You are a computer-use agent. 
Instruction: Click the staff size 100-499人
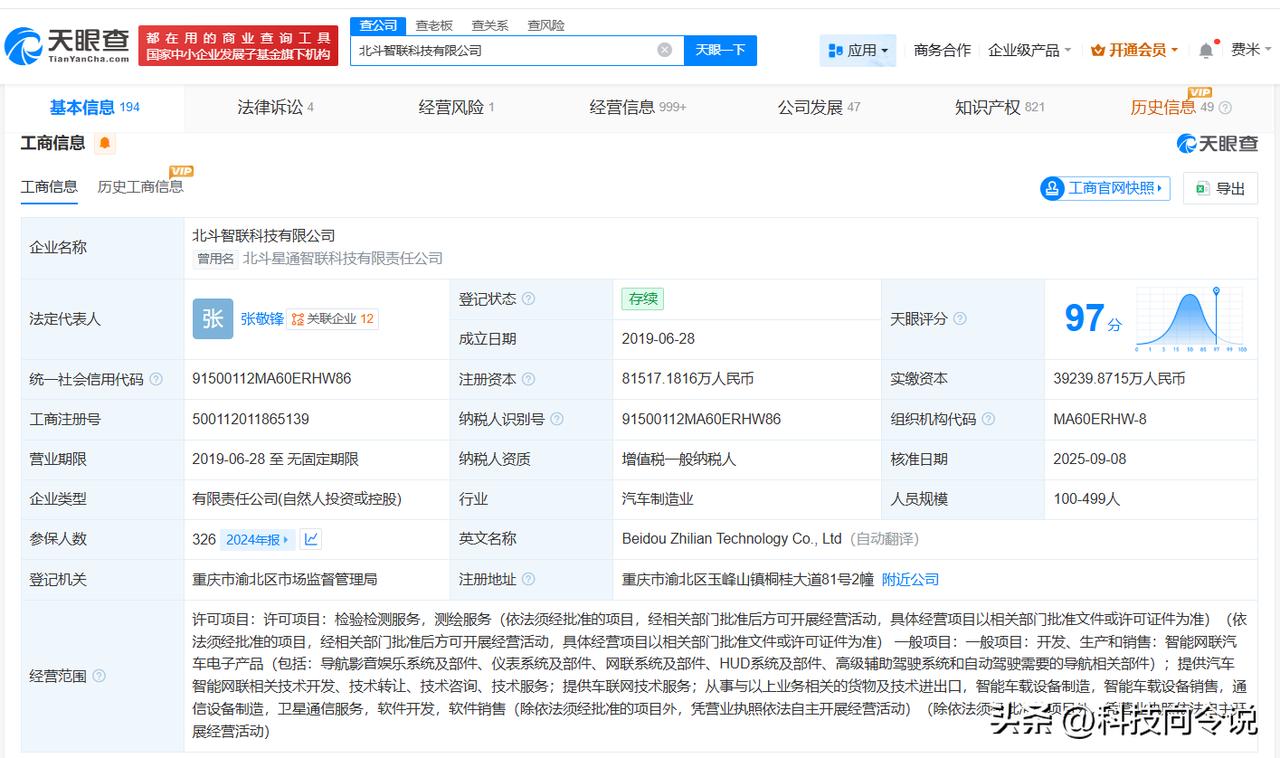(x=1087, y=499)
